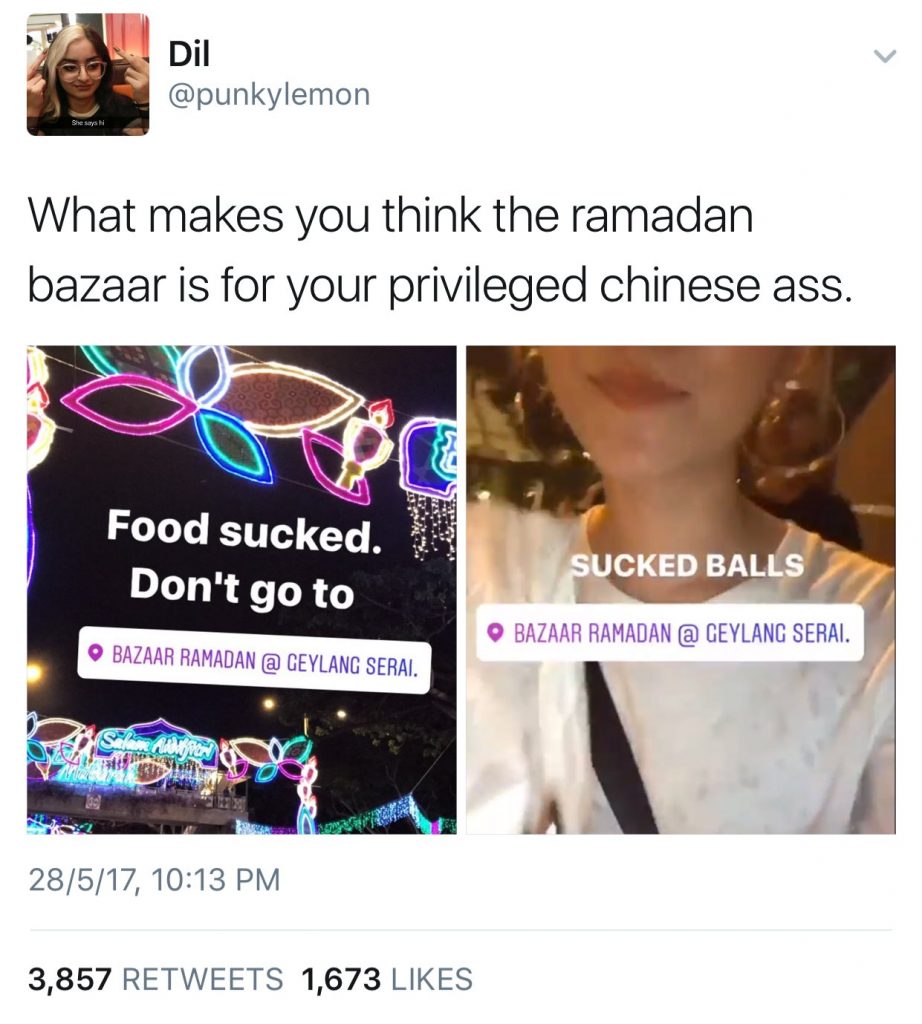Click the tweet body text
The width and height of the screenshot is (922, 1024).
click(441, 250)
